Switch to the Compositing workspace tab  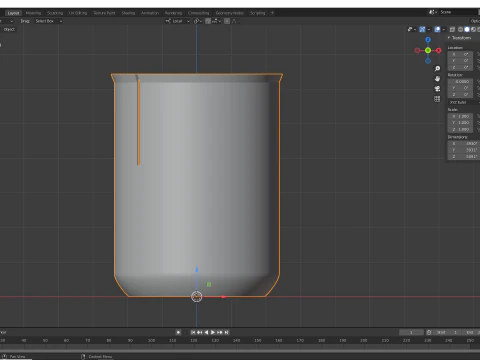click(199, 13)
